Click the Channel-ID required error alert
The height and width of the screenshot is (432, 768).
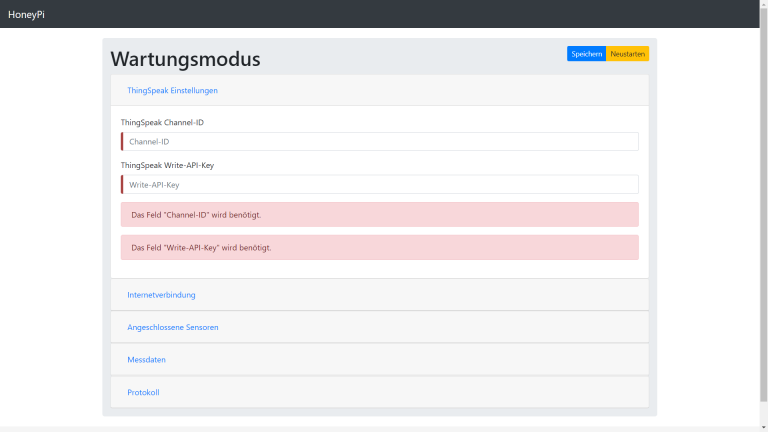click(380, 214)
